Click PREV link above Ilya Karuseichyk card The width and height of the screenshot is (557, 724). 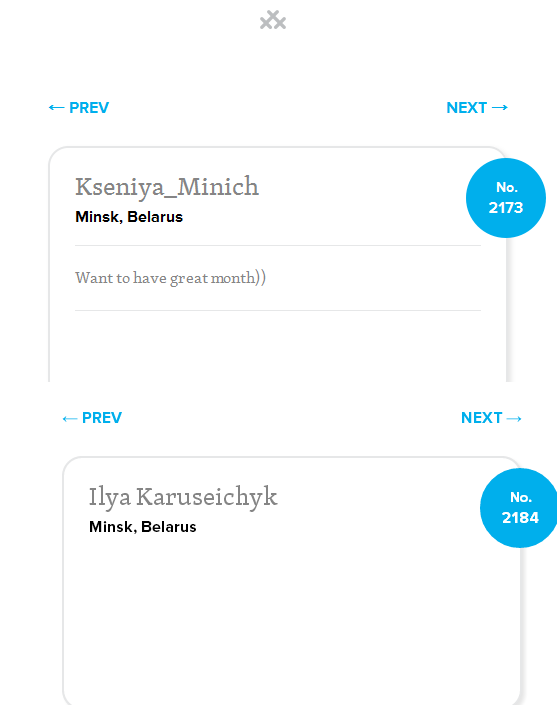click(92, 418)
